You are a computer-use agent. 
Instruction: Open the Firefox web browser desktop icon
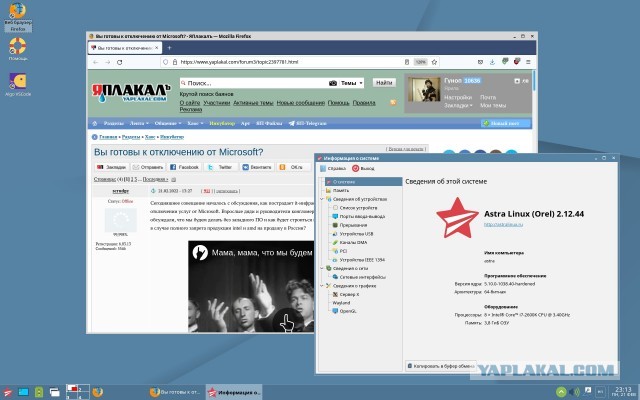point(18,17)
